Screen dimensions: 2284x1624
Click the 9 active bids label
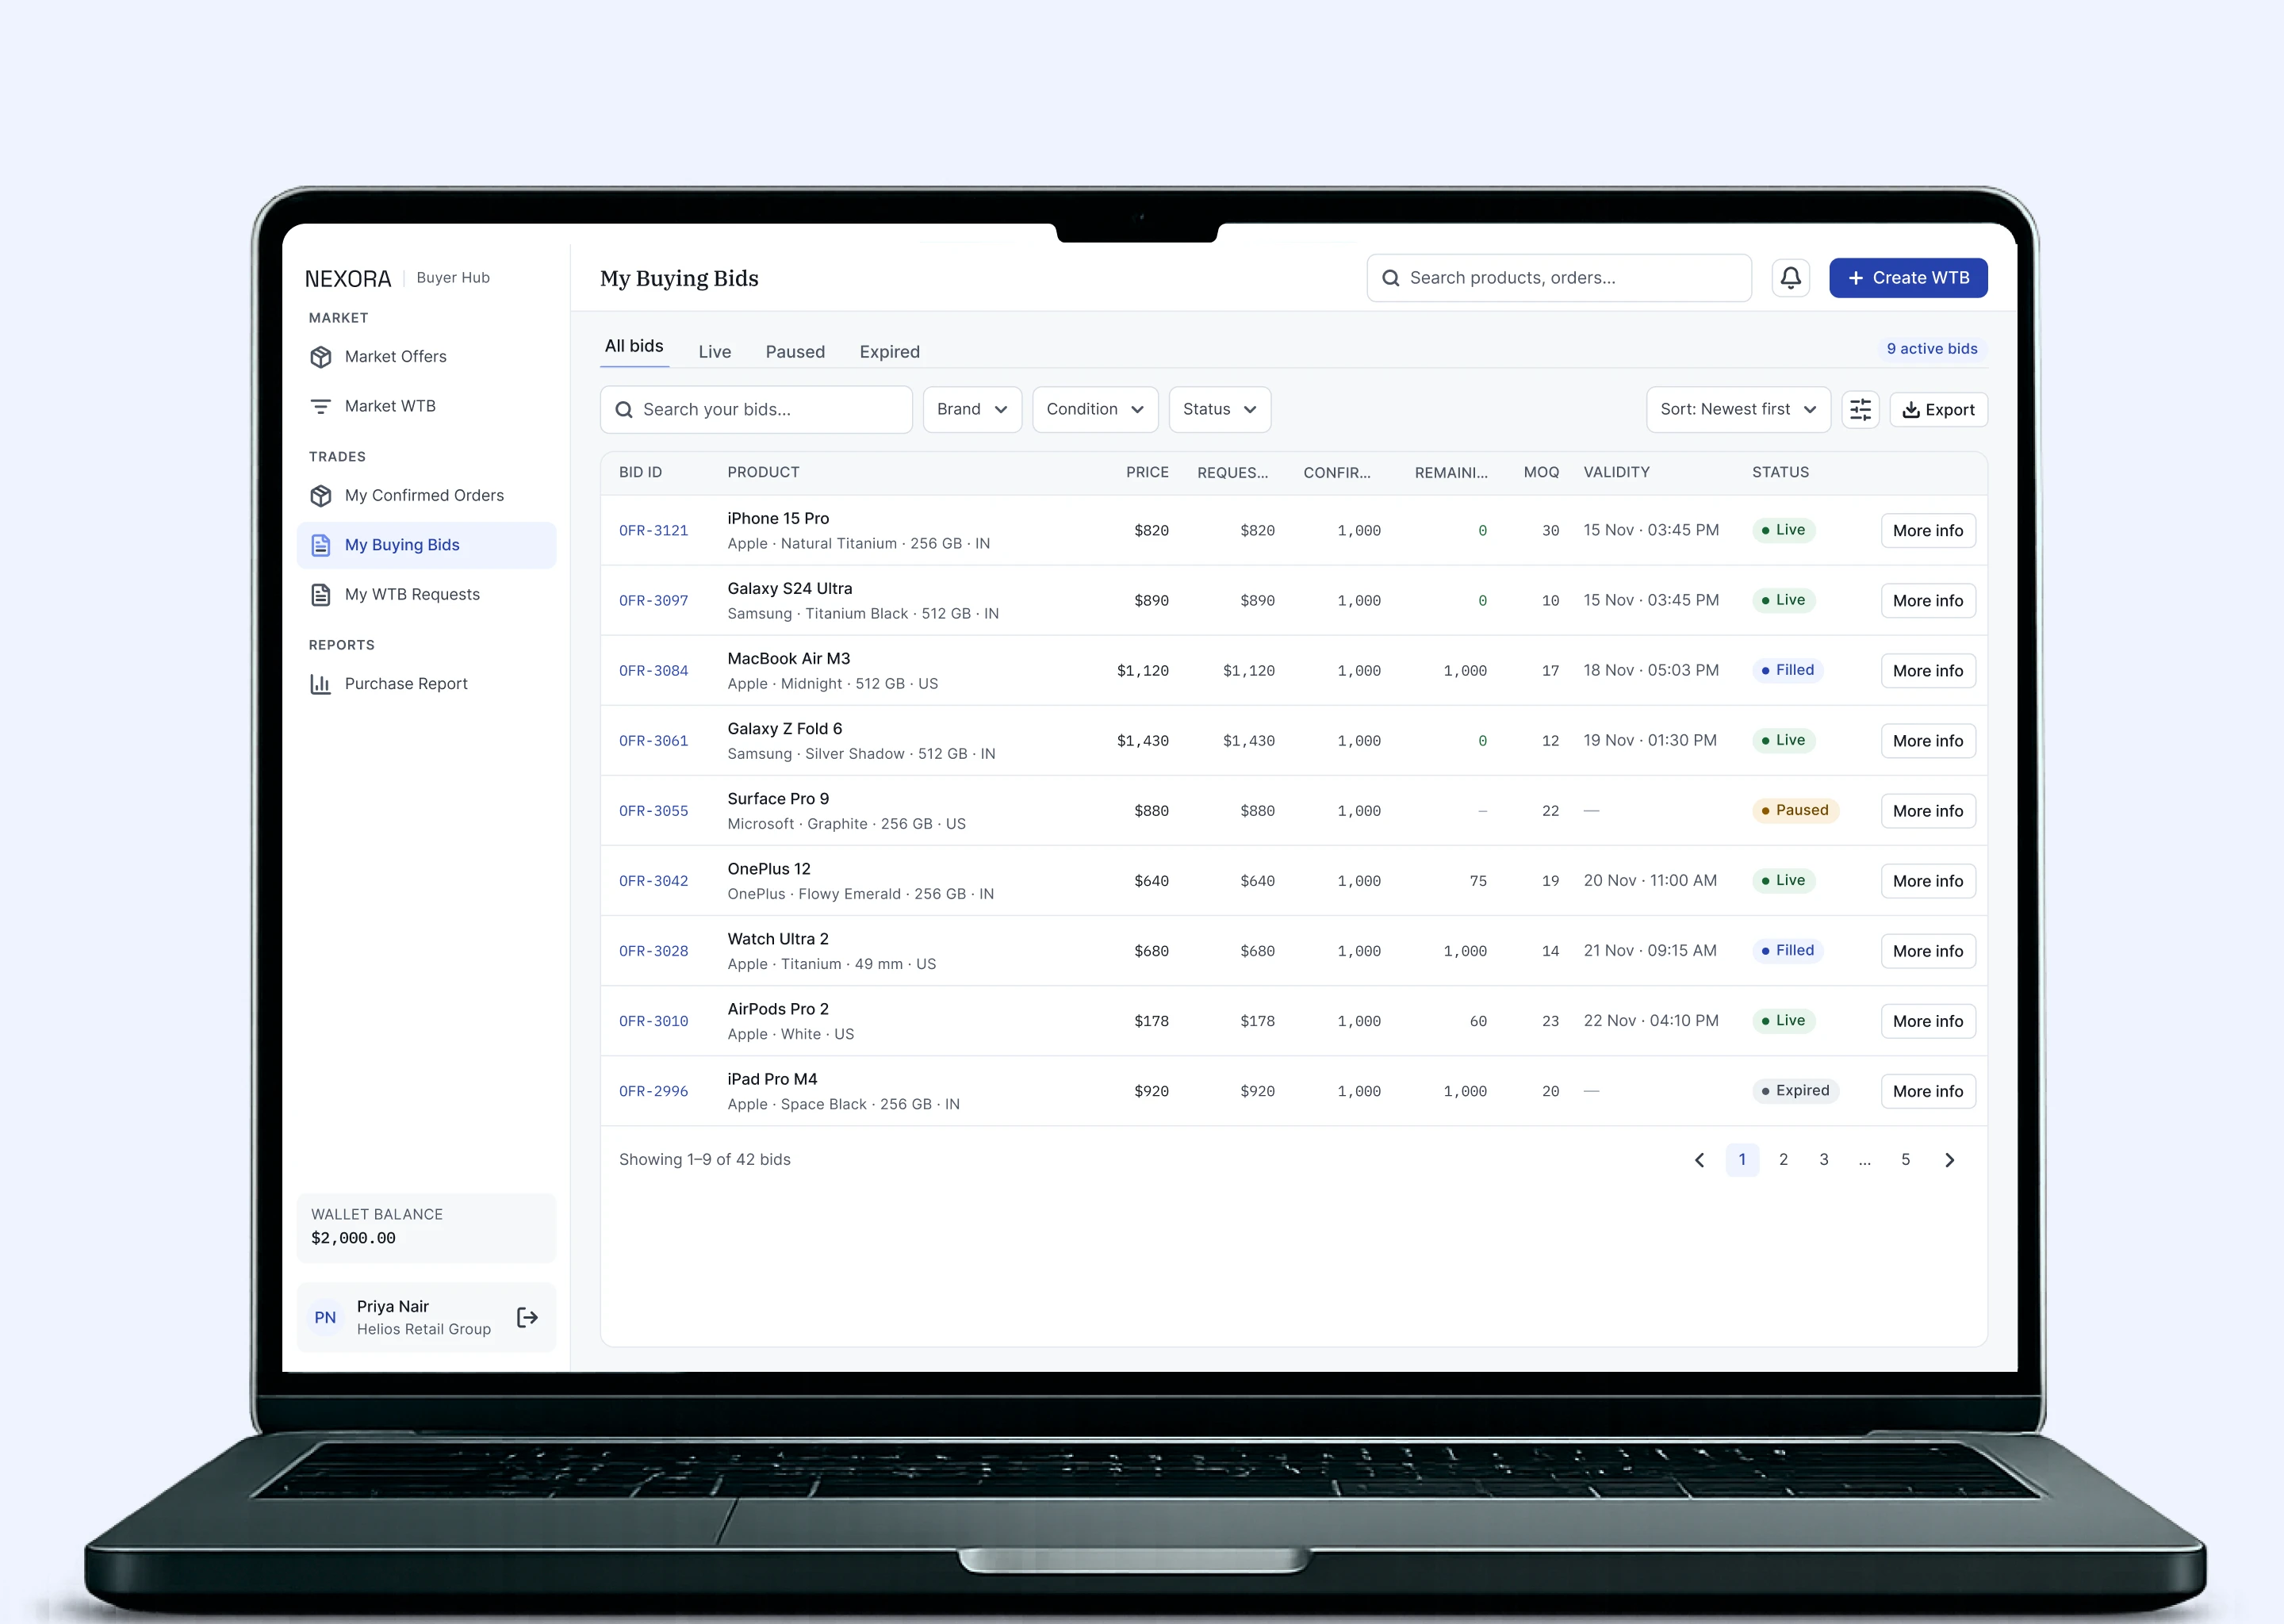[x=1931, y=349]
